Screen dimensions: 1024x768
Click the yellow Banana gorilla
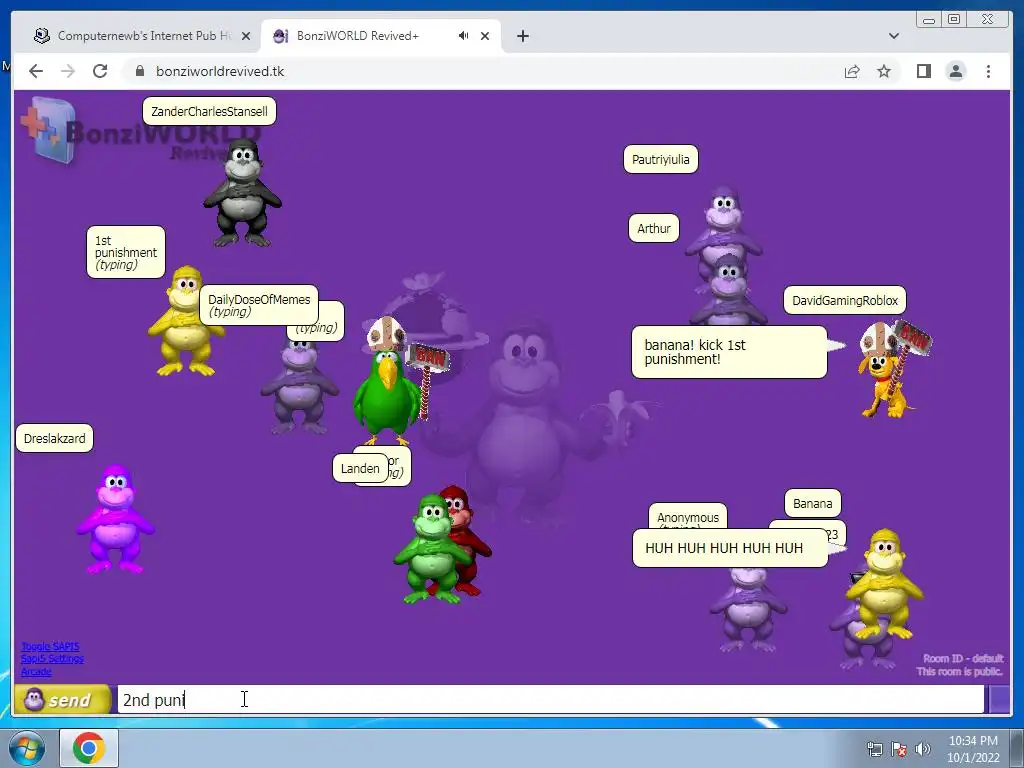pos(884,585)
